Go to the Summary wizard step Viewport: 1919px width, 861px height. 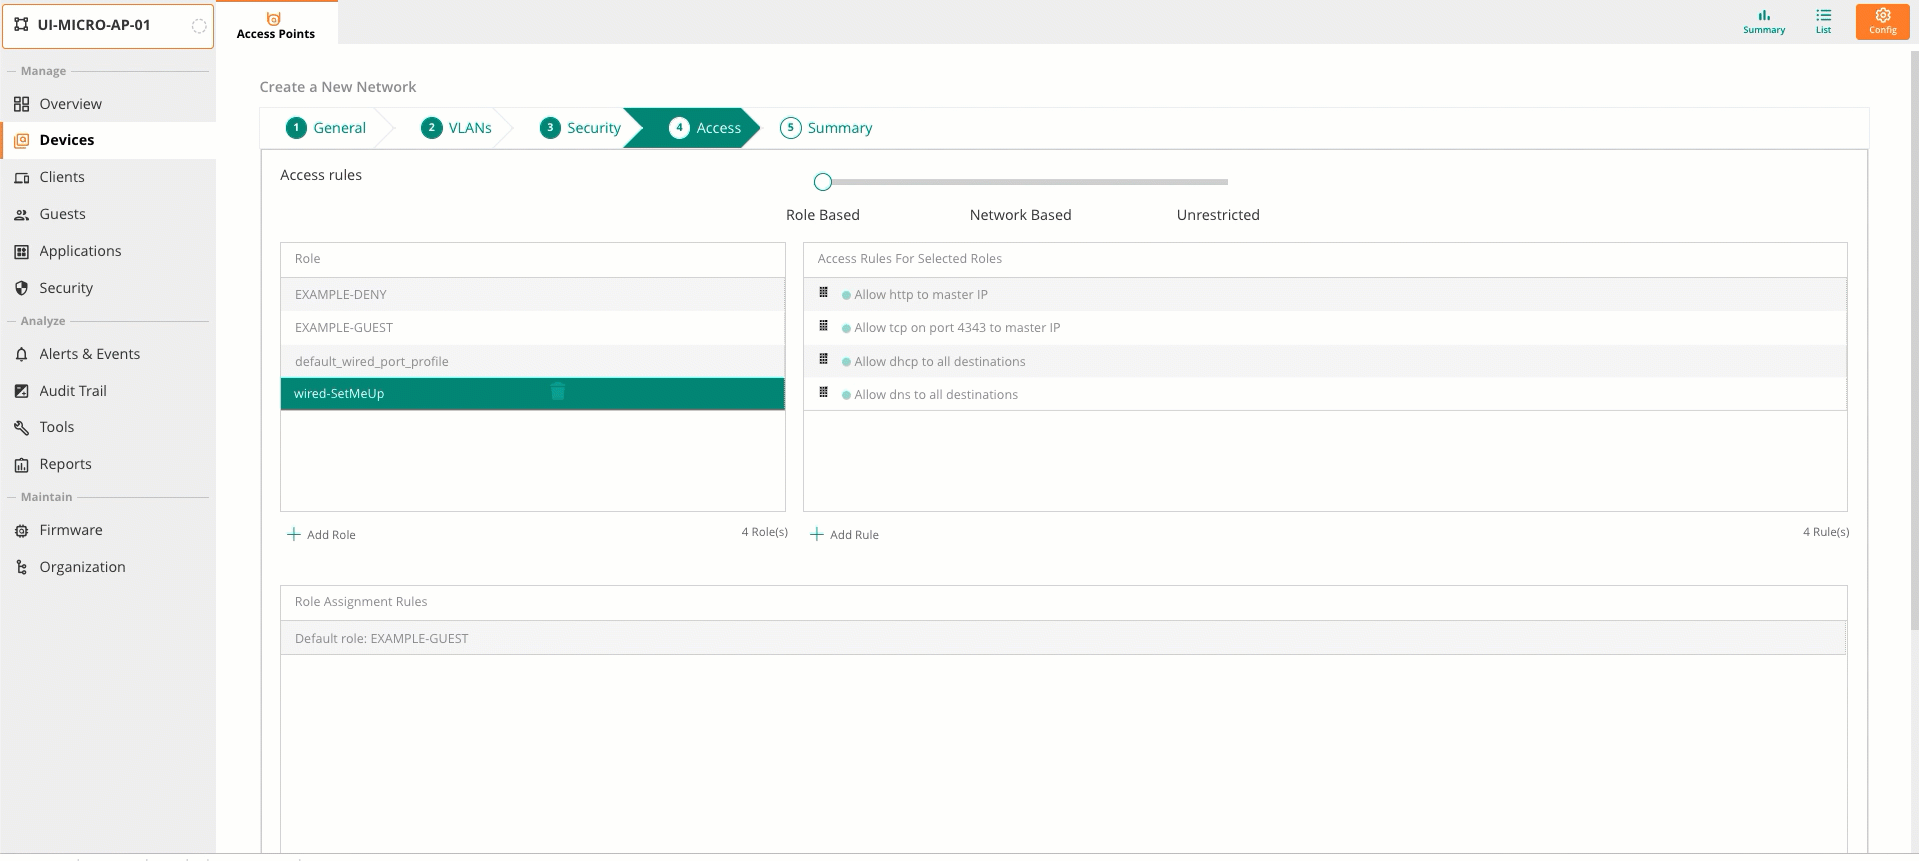826,128
